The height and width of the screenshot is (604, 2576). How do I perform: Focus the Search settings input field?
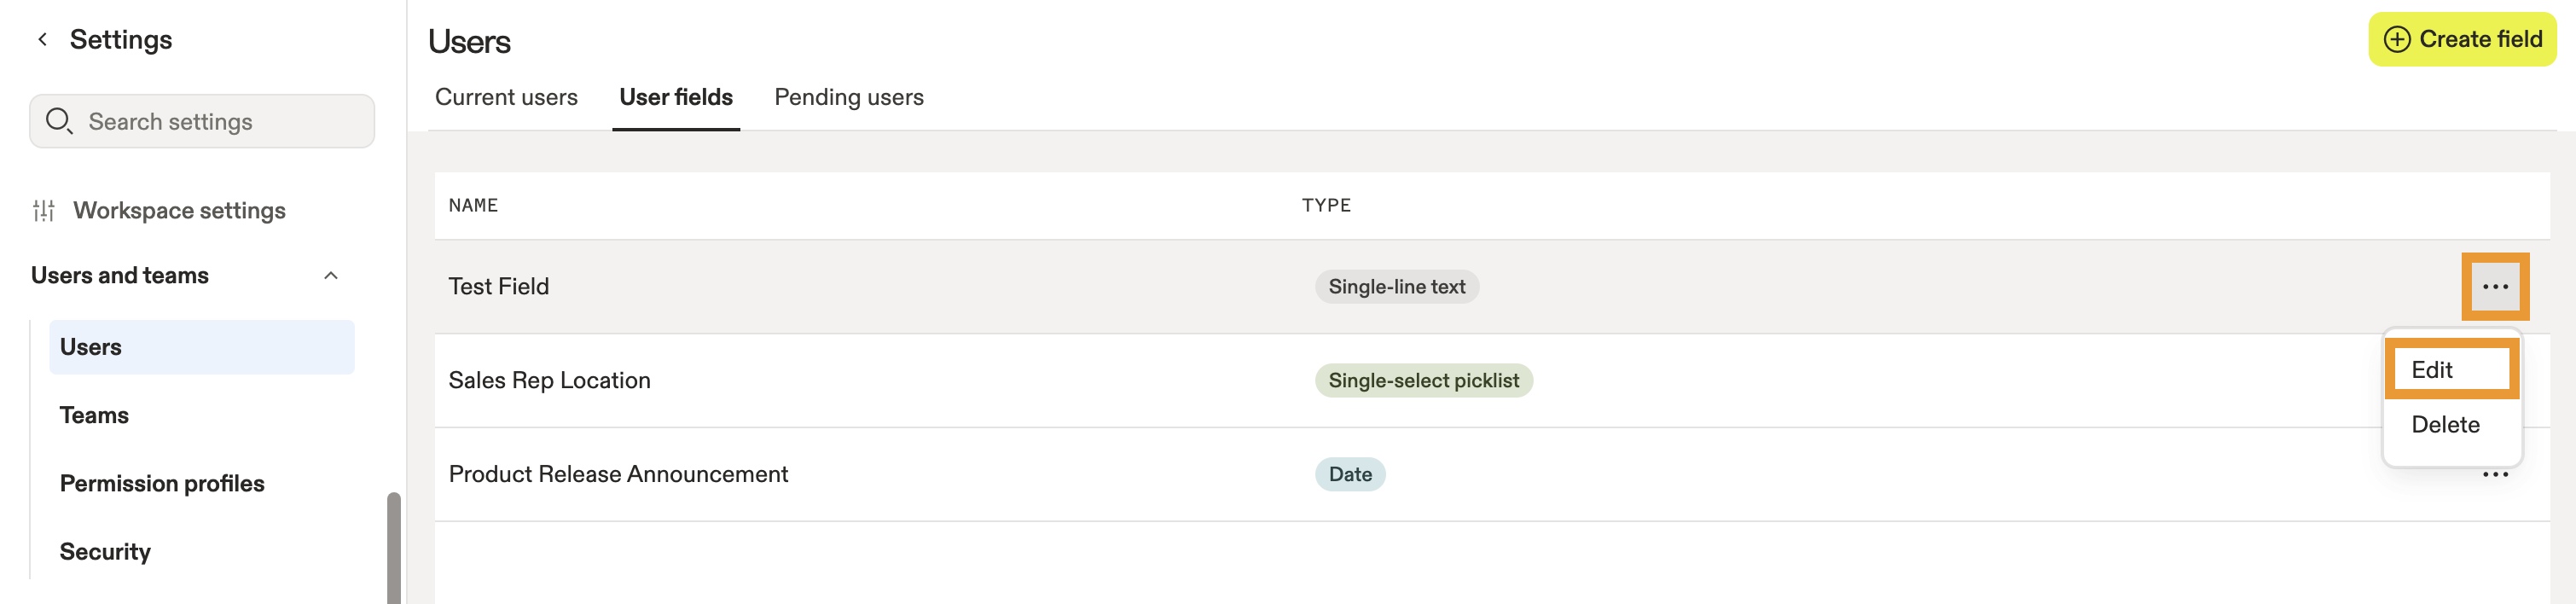click(x=202, y=121)
